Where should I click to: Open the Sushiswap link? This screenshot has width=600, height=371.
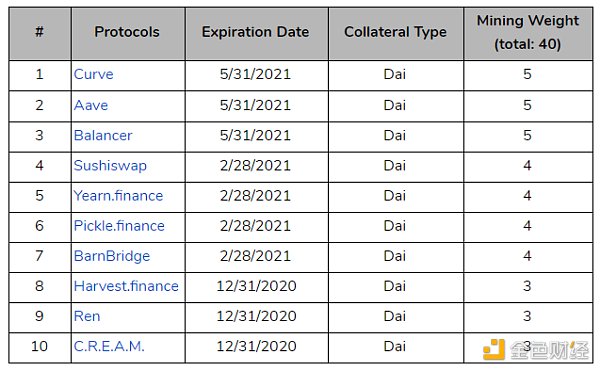click(110, 166)
